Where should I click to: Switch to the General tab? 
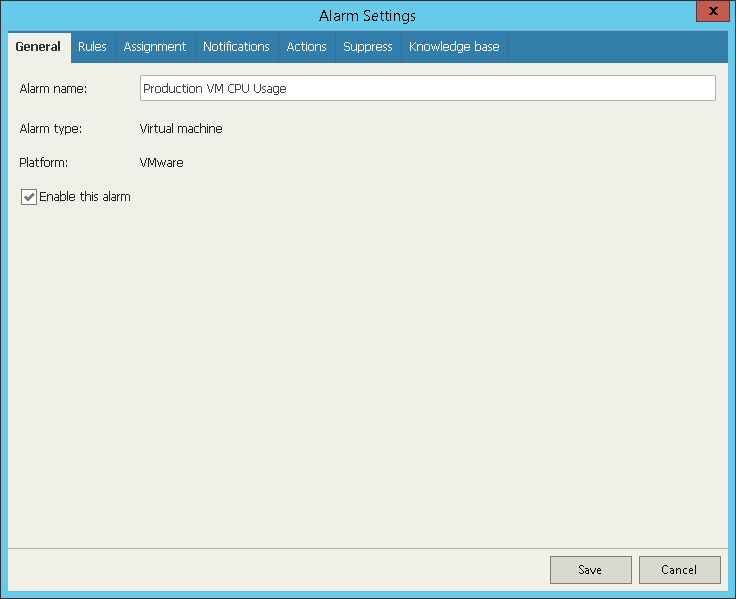(39, 47)
